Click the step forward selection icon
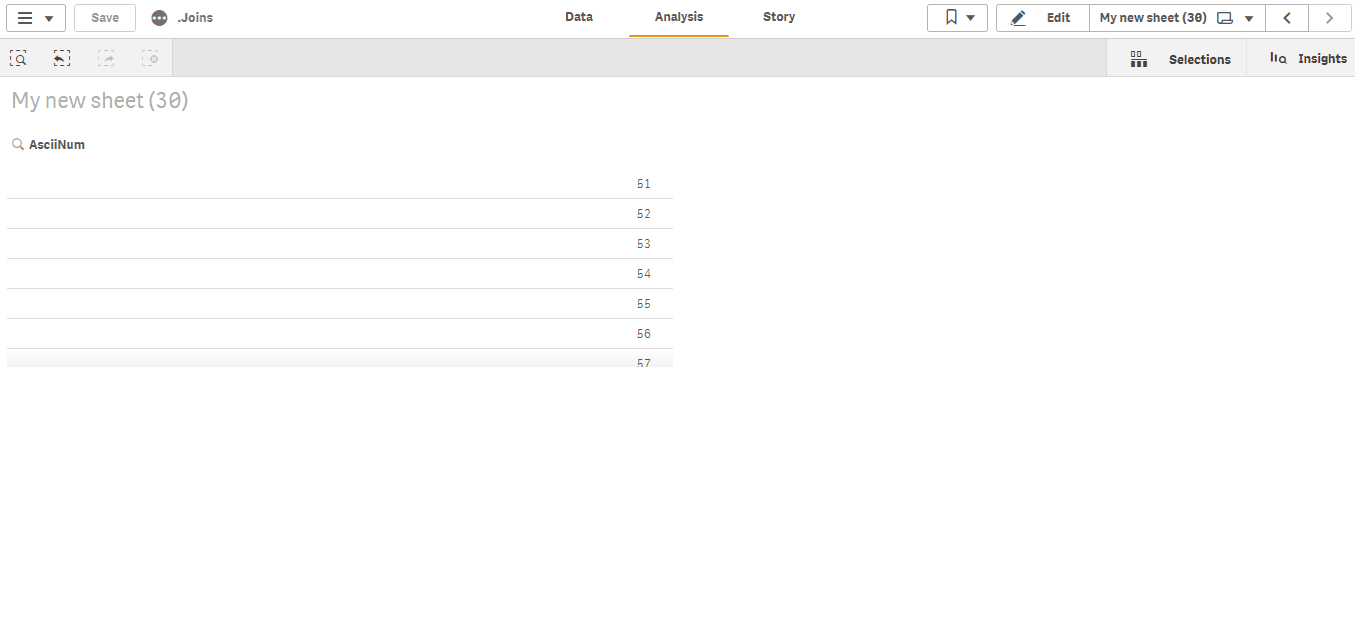This screenshot has height=617, width=1355. coord(106,59)
